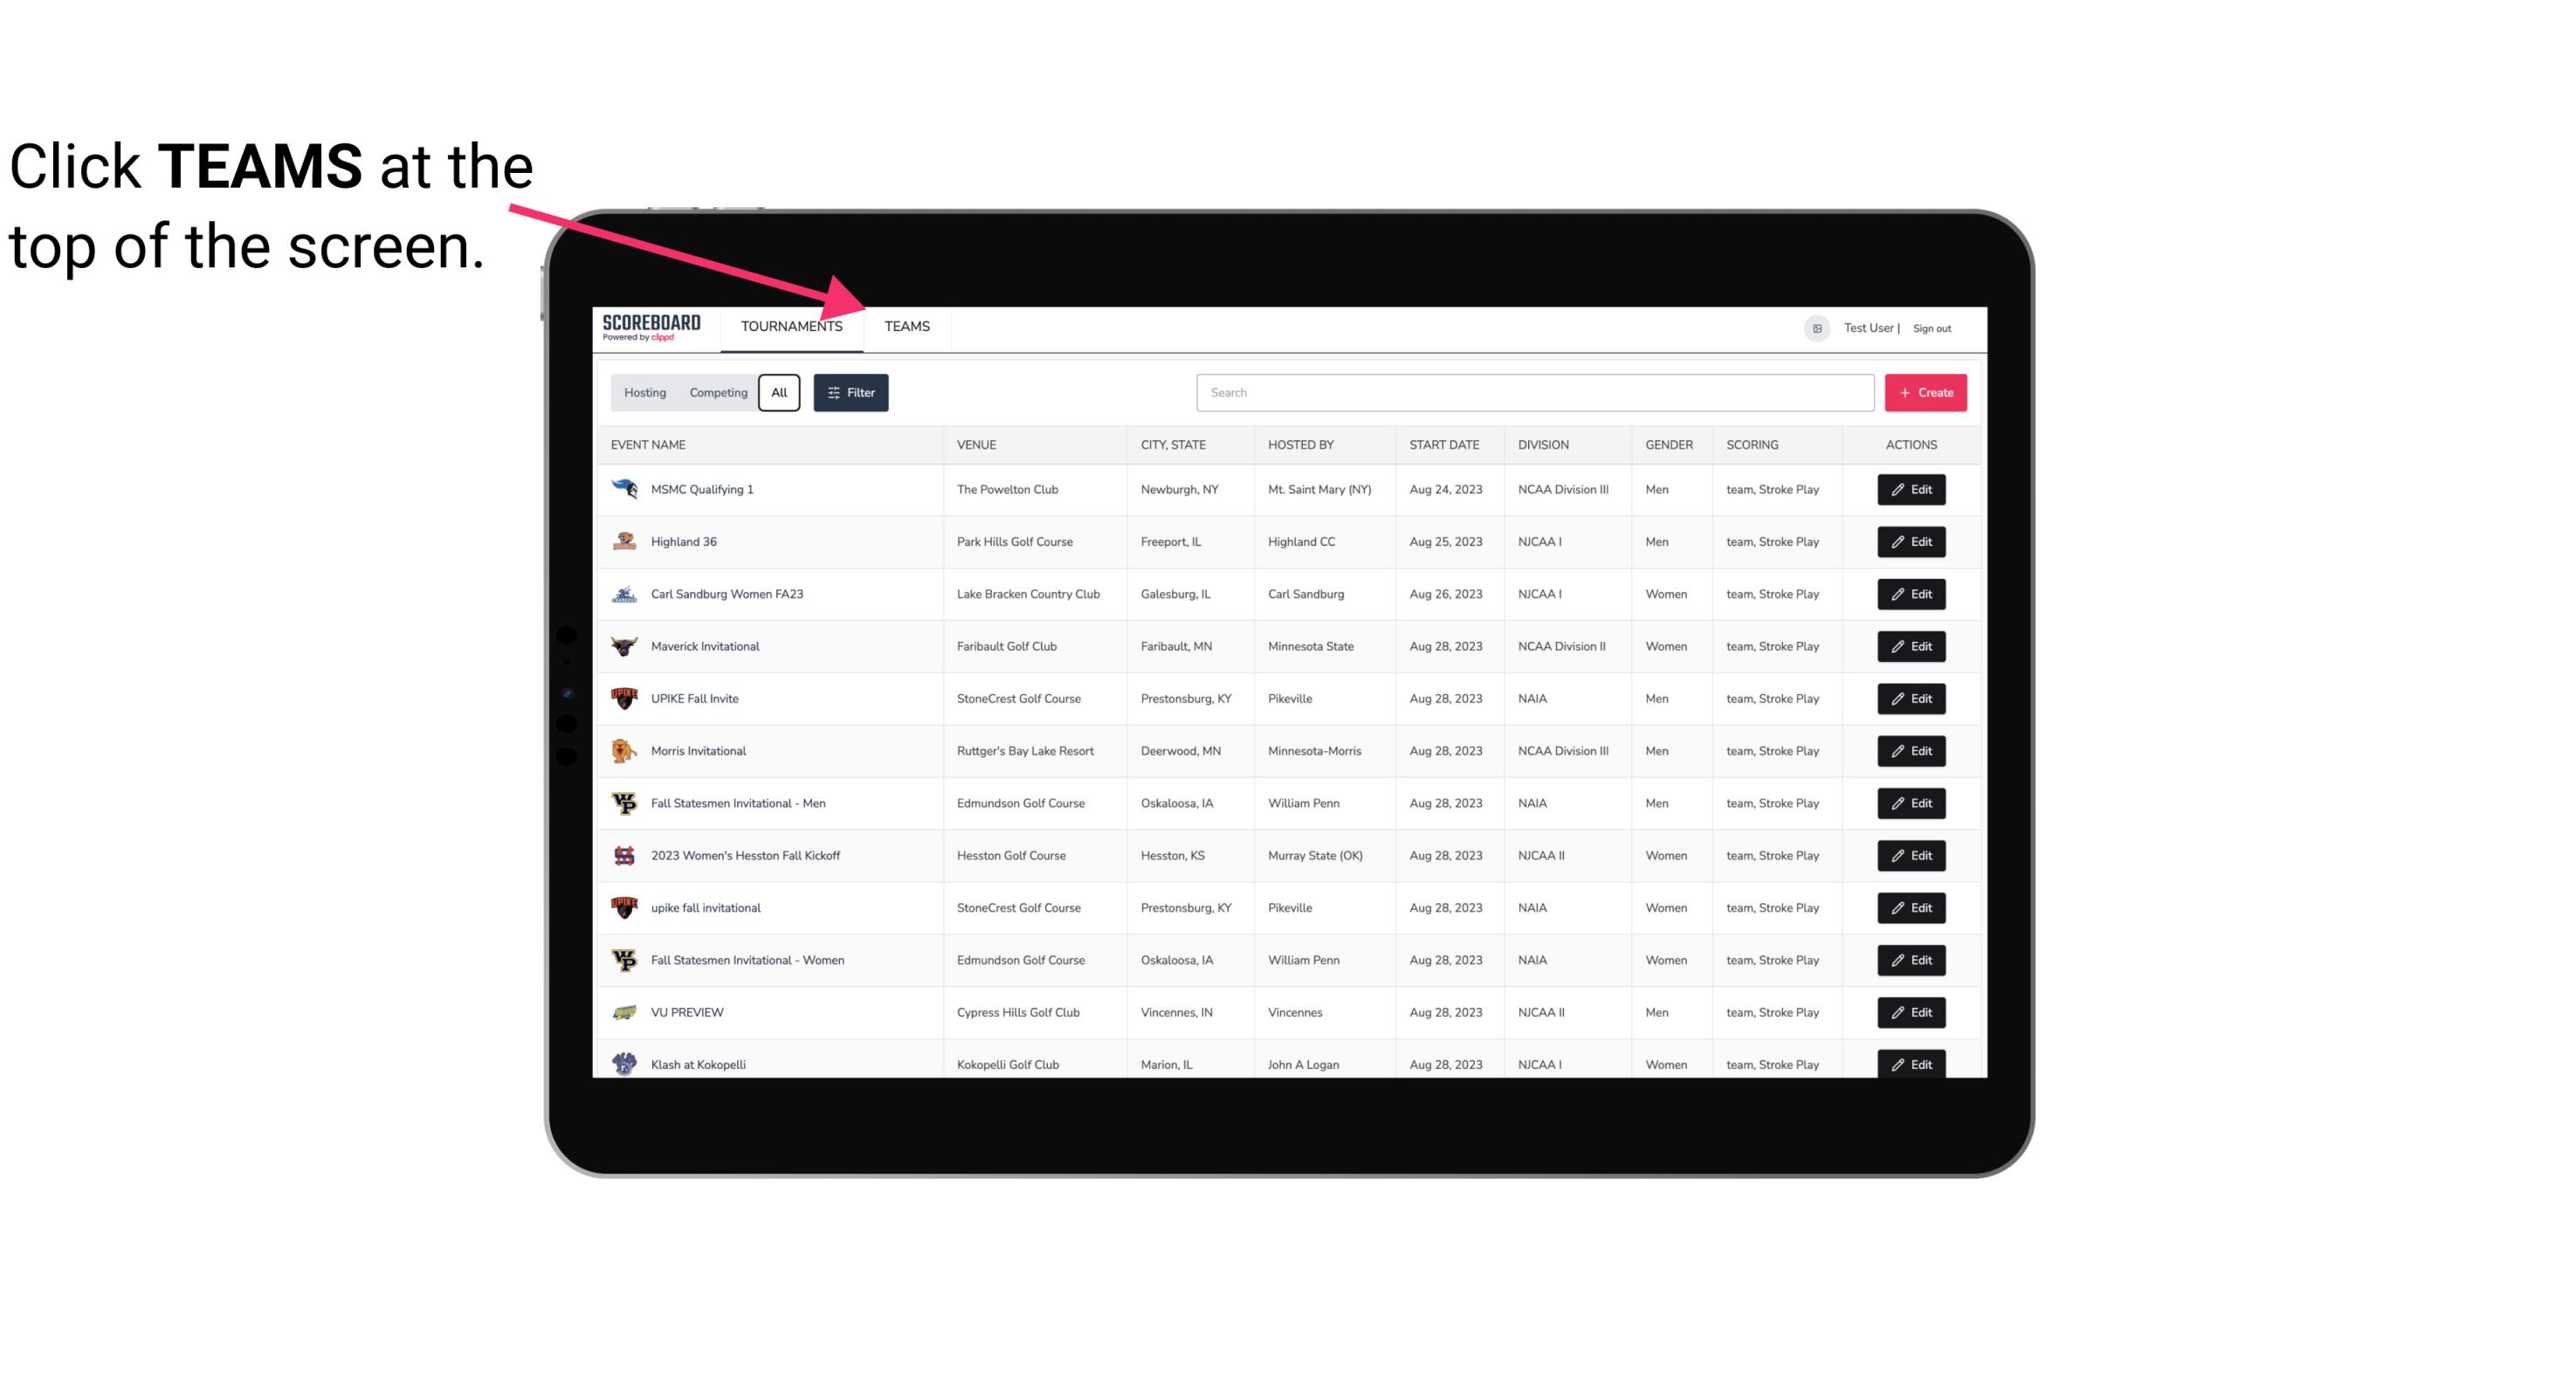This screenshot has height=1386, width=2576.
Task: Expand the START DATE column sorter
Action: click(1443, 444)
